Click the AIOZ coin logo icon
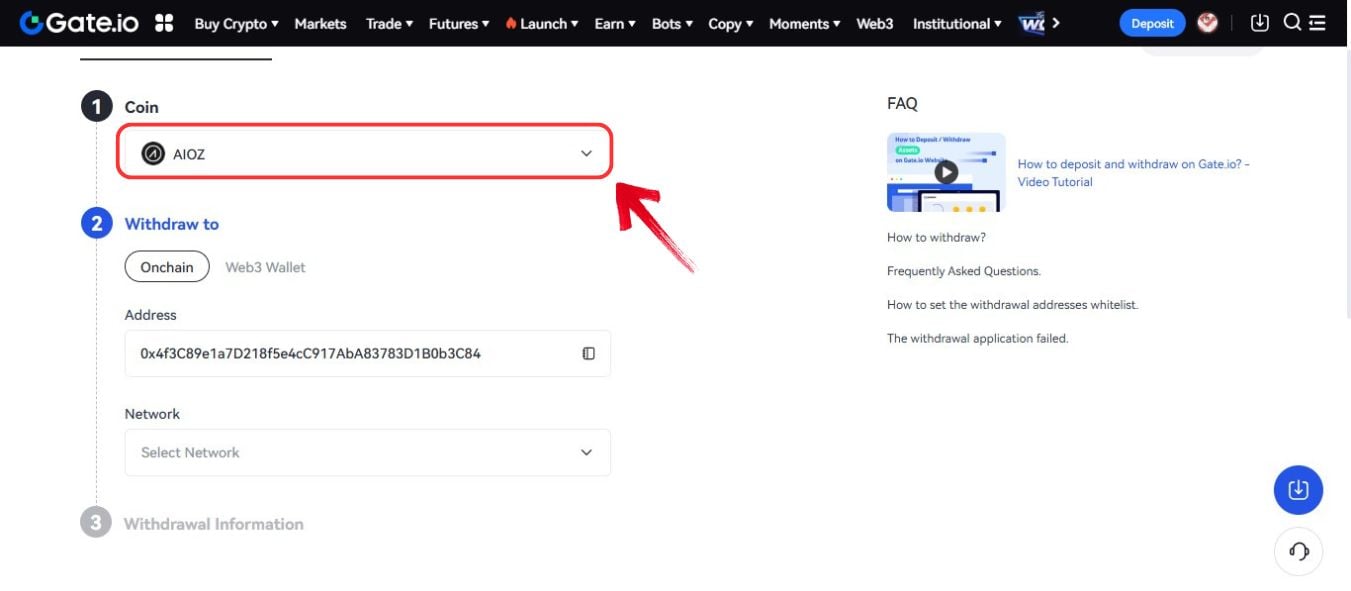 click(153, 153)
